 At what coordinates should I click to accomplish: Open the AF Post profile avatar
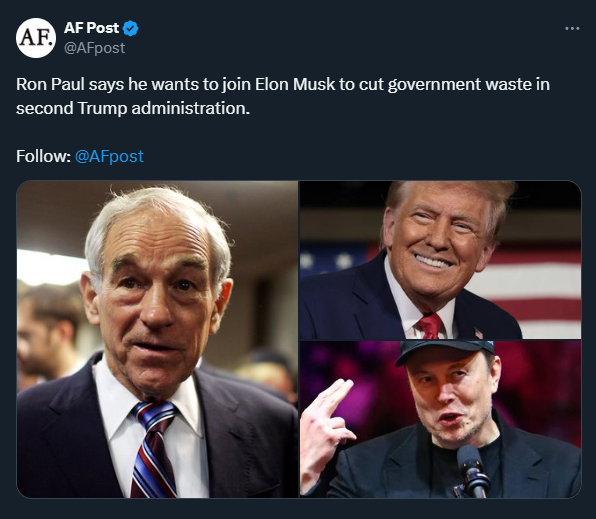click(x=36, y=38)
